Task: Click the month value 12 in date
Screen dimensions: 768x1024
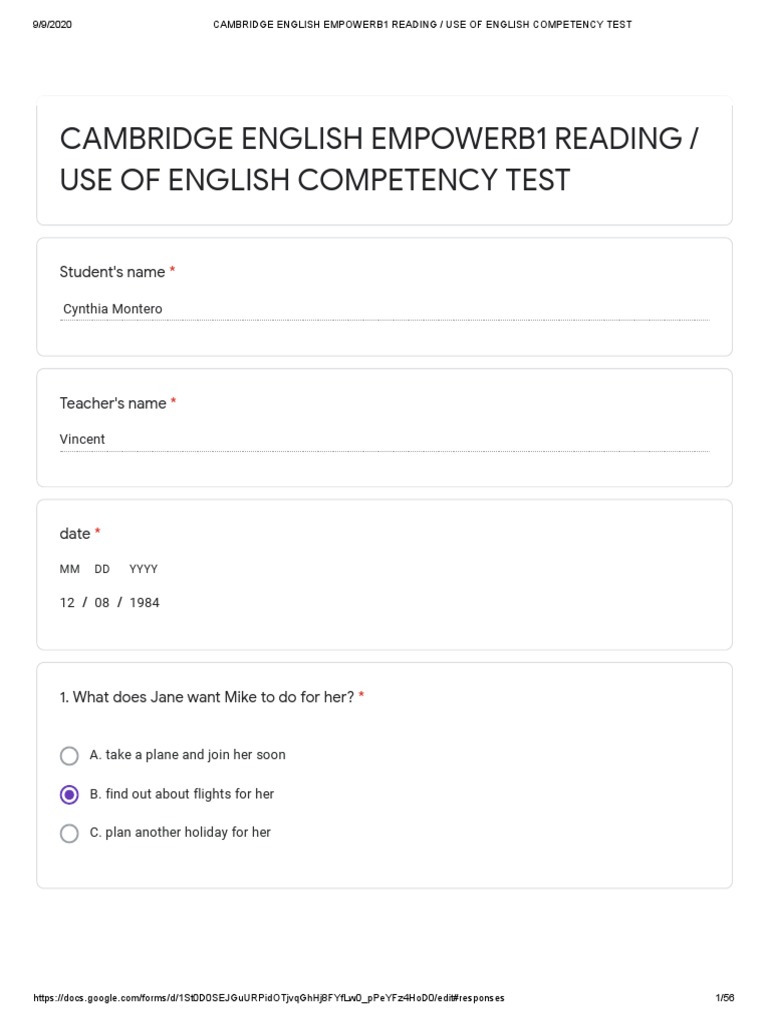Action: click(x=67, y=603)
